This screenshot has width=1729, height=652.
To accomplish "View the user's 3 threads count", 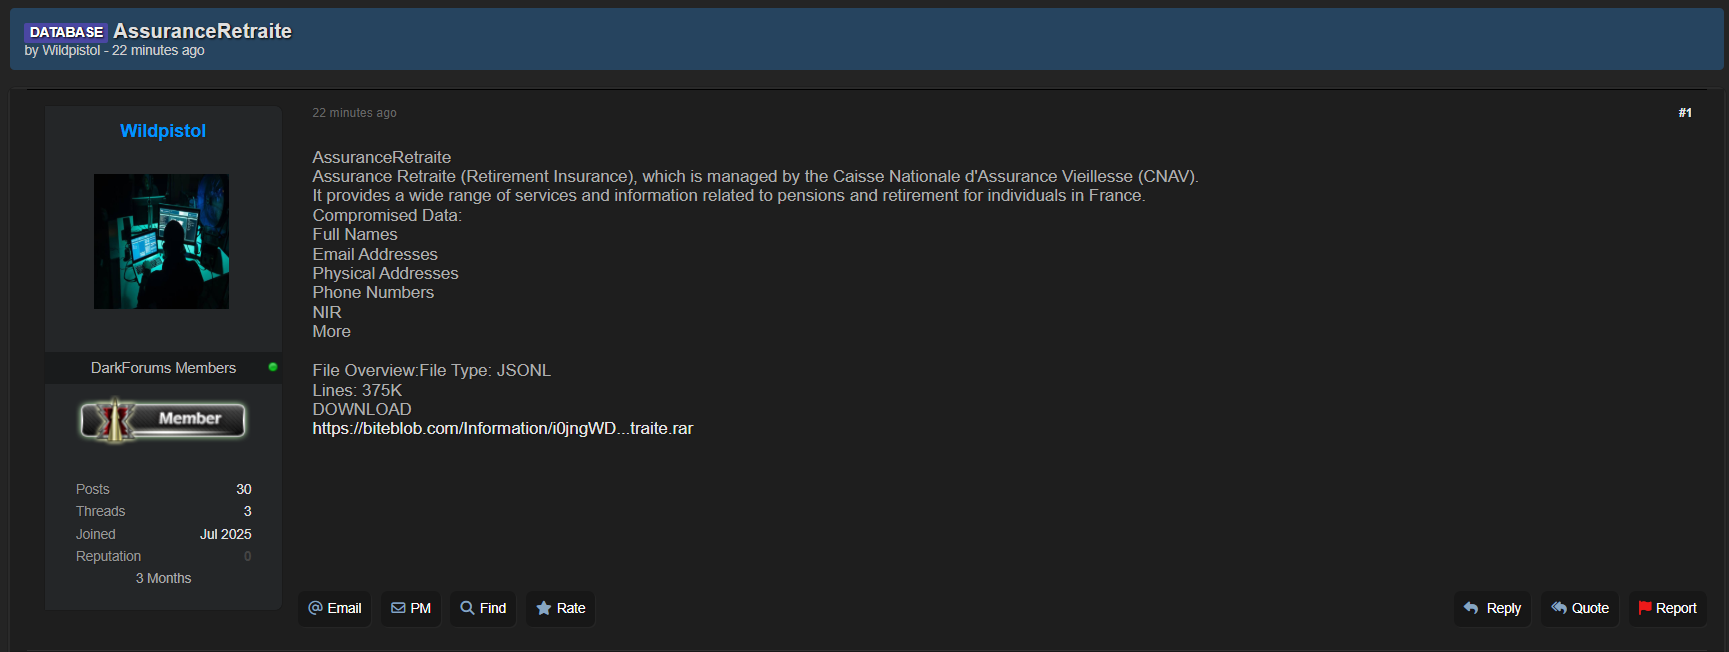I will (x=247, y=511).
